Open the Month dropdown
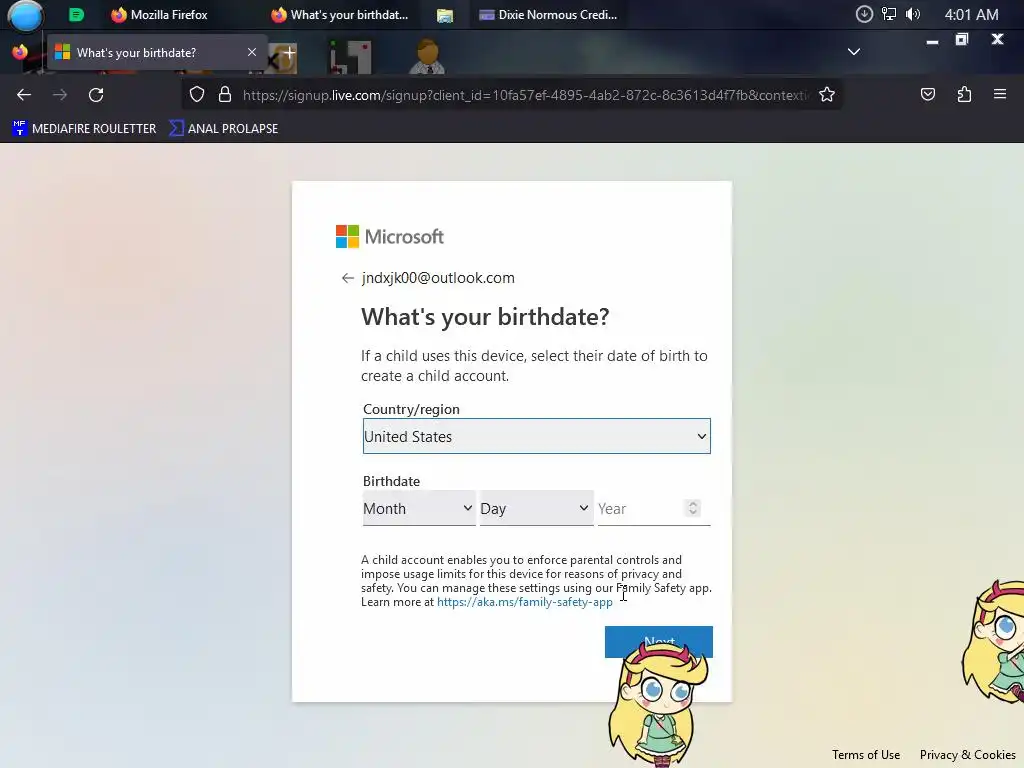Screen dimensions: 1024x768 (419, 508)
